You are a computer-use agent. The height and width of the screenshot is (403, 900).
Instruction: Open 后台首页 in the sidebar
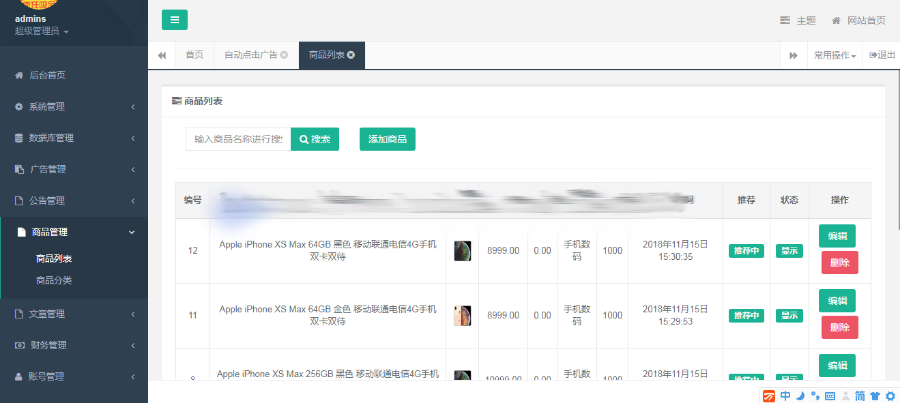coord(73,75)
